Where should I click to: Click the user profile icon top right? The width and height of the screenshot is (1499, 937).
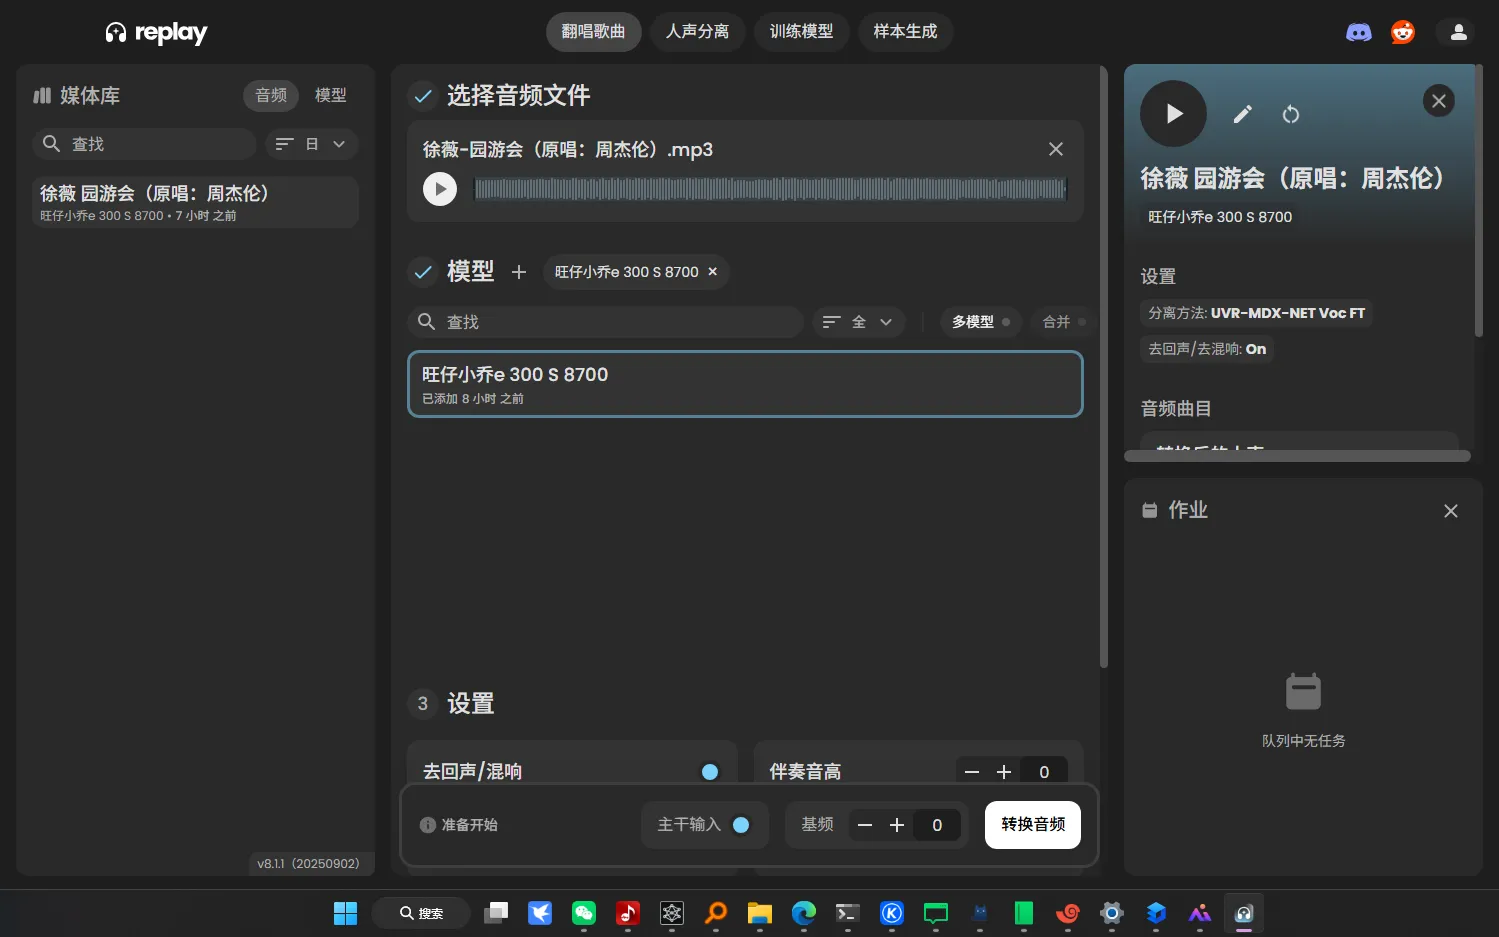click(x=1456, y=31)
